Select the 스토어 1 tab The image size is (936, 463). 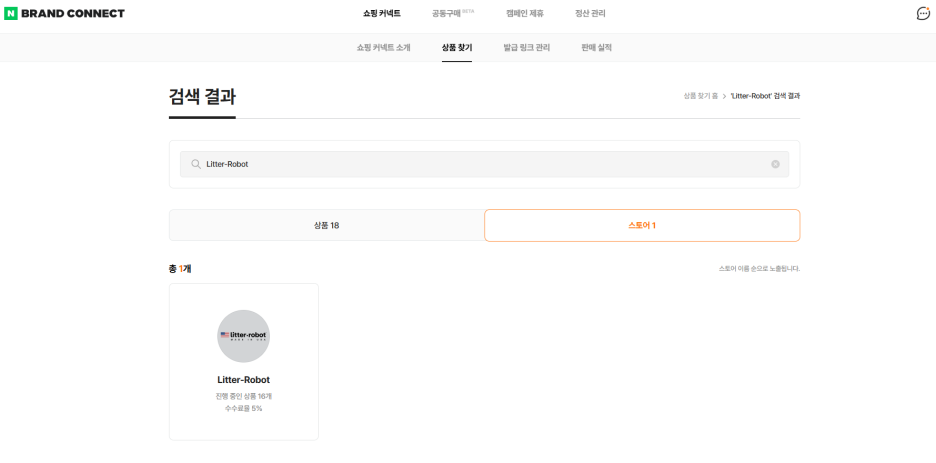point(642,226)
